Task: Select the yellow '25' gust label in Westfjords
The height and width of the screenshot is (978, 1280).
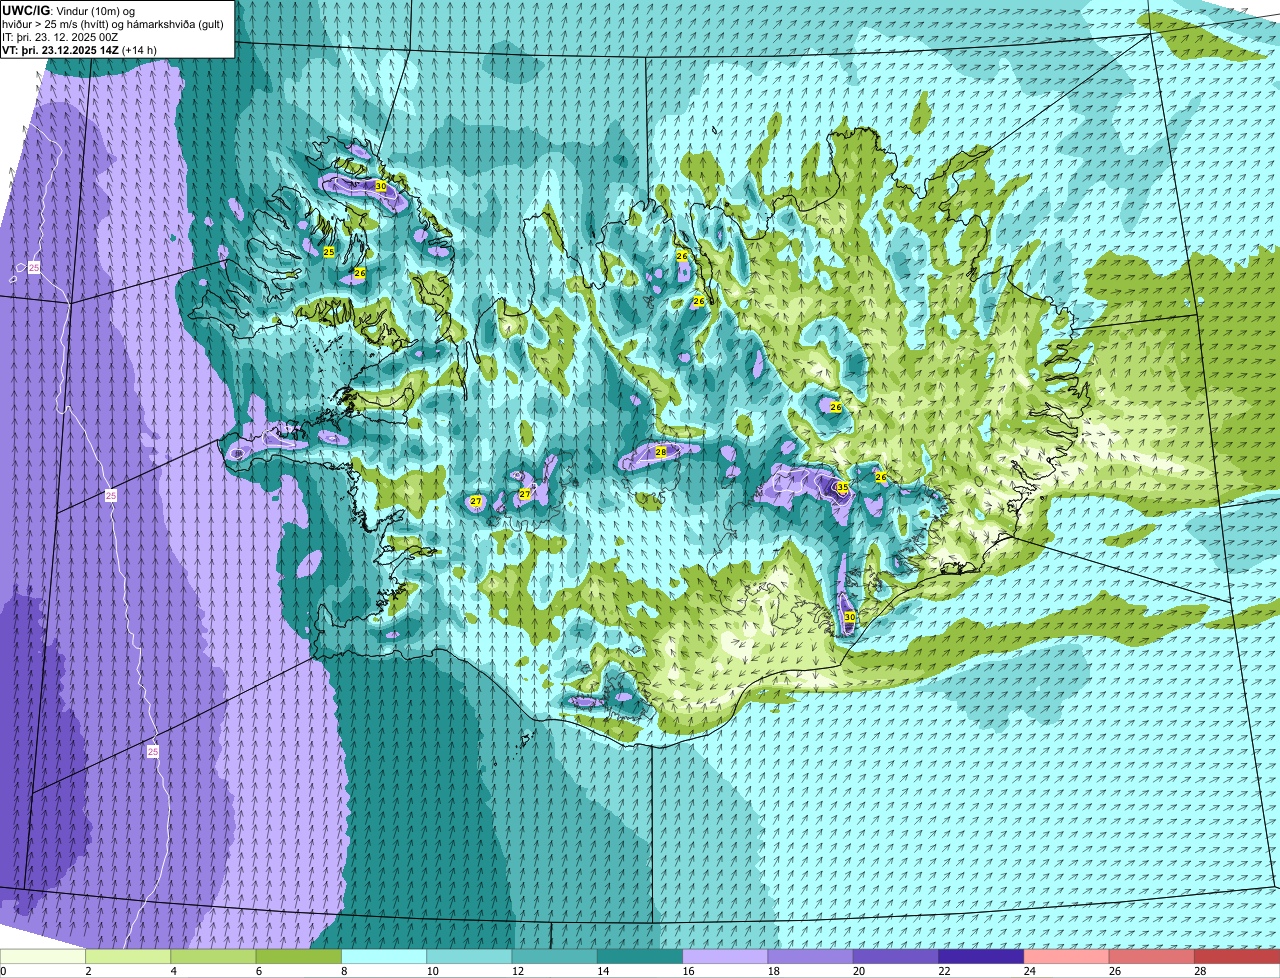Action: pos(329,252)
